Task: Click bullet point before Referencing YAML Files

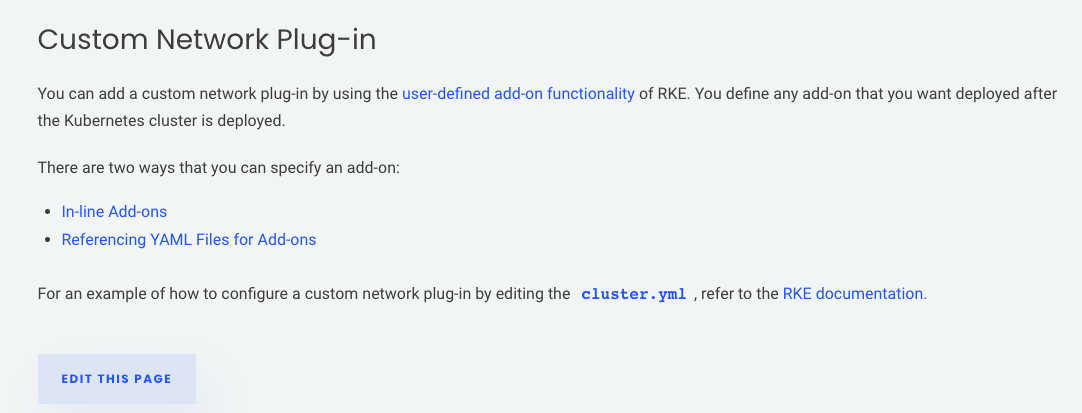Action: 48,241
